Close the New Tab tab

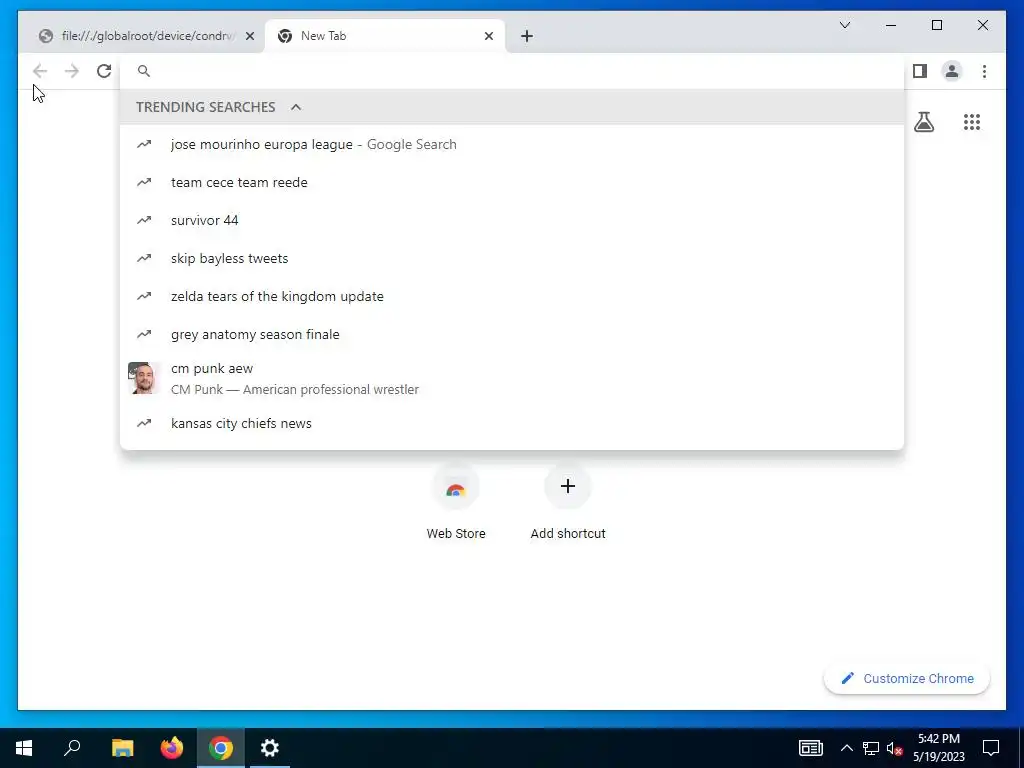click(488, 37)
